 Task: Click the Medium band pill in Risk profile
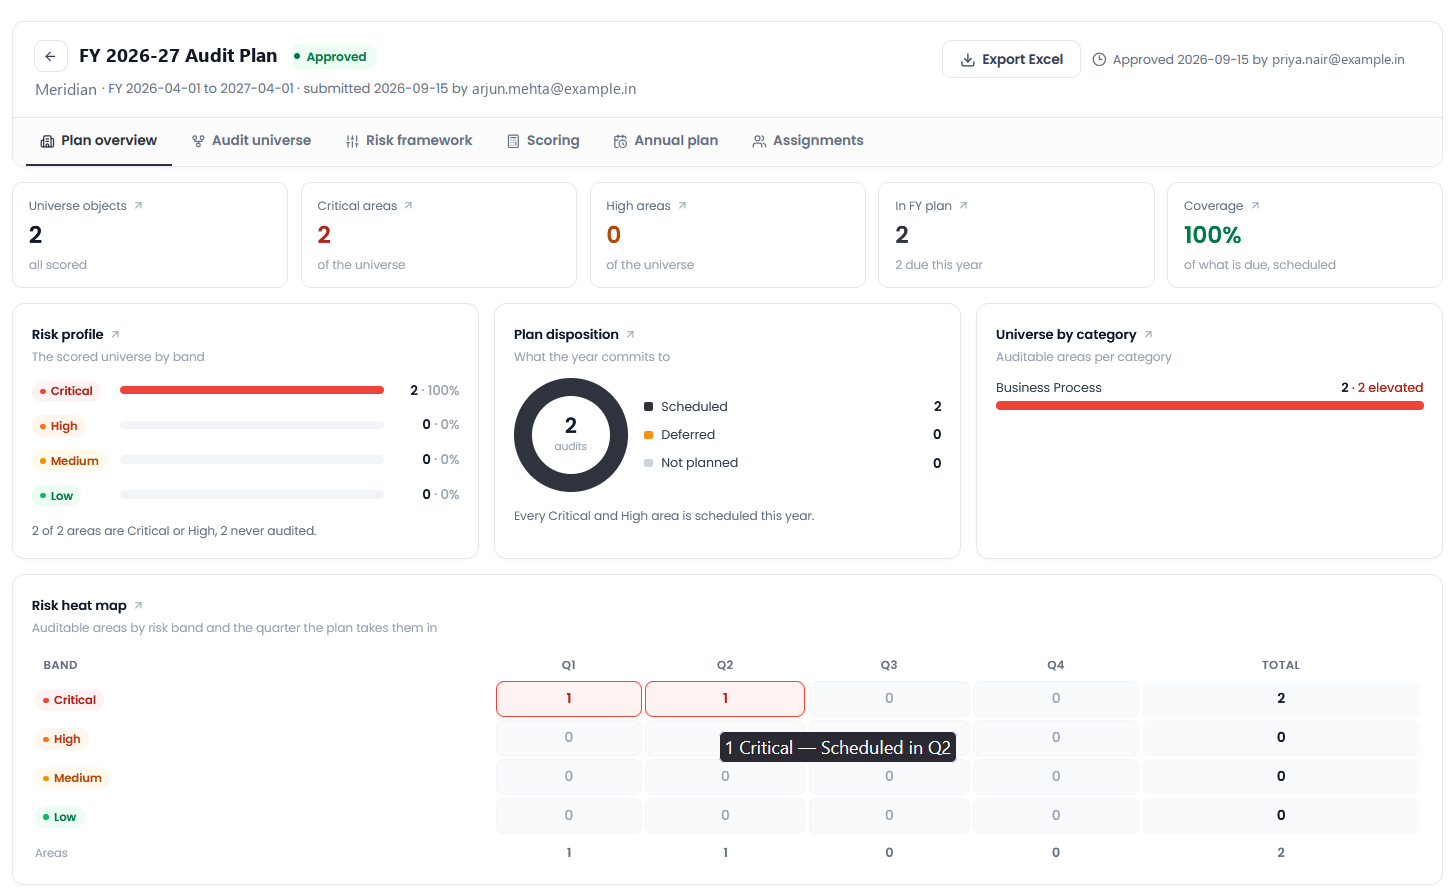coord(70,461)
